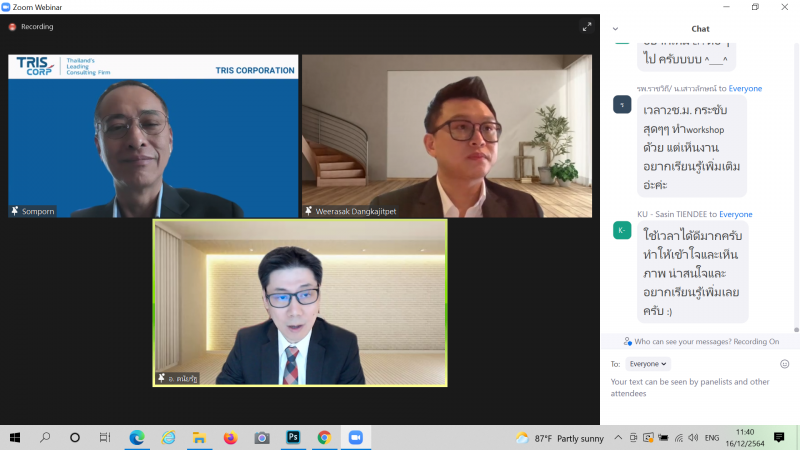Image resolution: width=800 pixels, height=450 pixels.
Task: Click the 'K-' green avatar in chat
Action: coord(622,230)
